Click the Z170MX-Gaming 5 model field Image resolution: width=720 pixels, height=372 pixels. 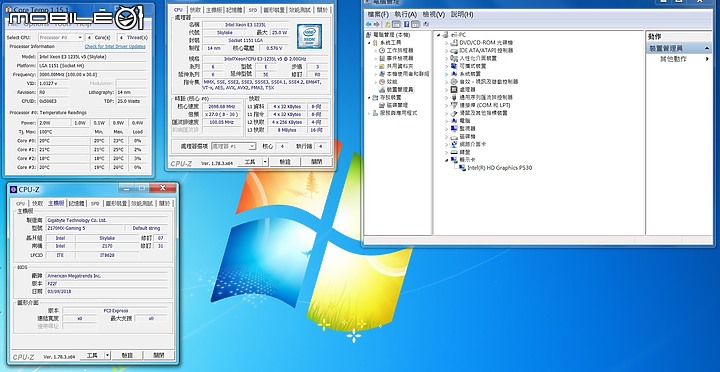tap(85, 228)
